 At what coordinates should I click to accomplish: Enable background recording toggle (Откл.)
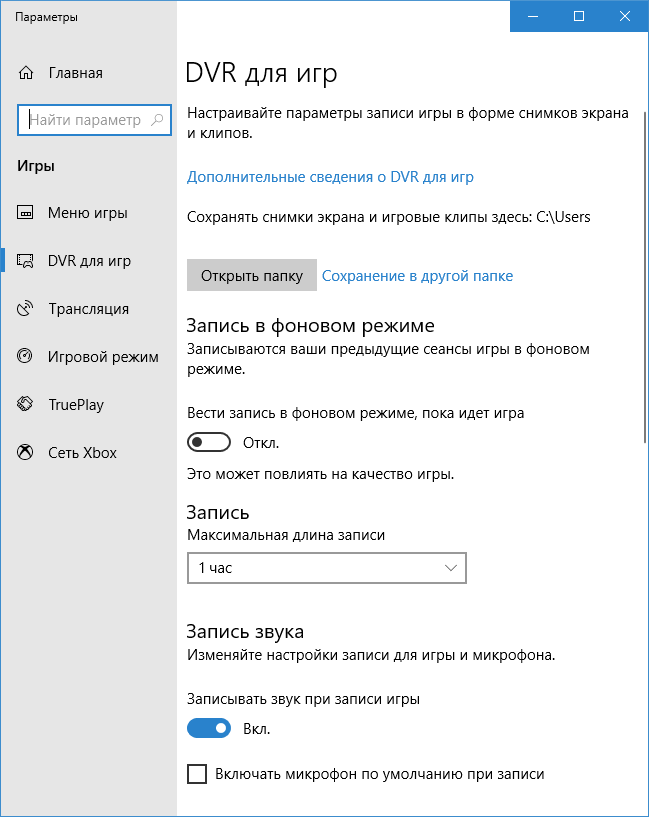pyautogui.click(x=209, y=442)
